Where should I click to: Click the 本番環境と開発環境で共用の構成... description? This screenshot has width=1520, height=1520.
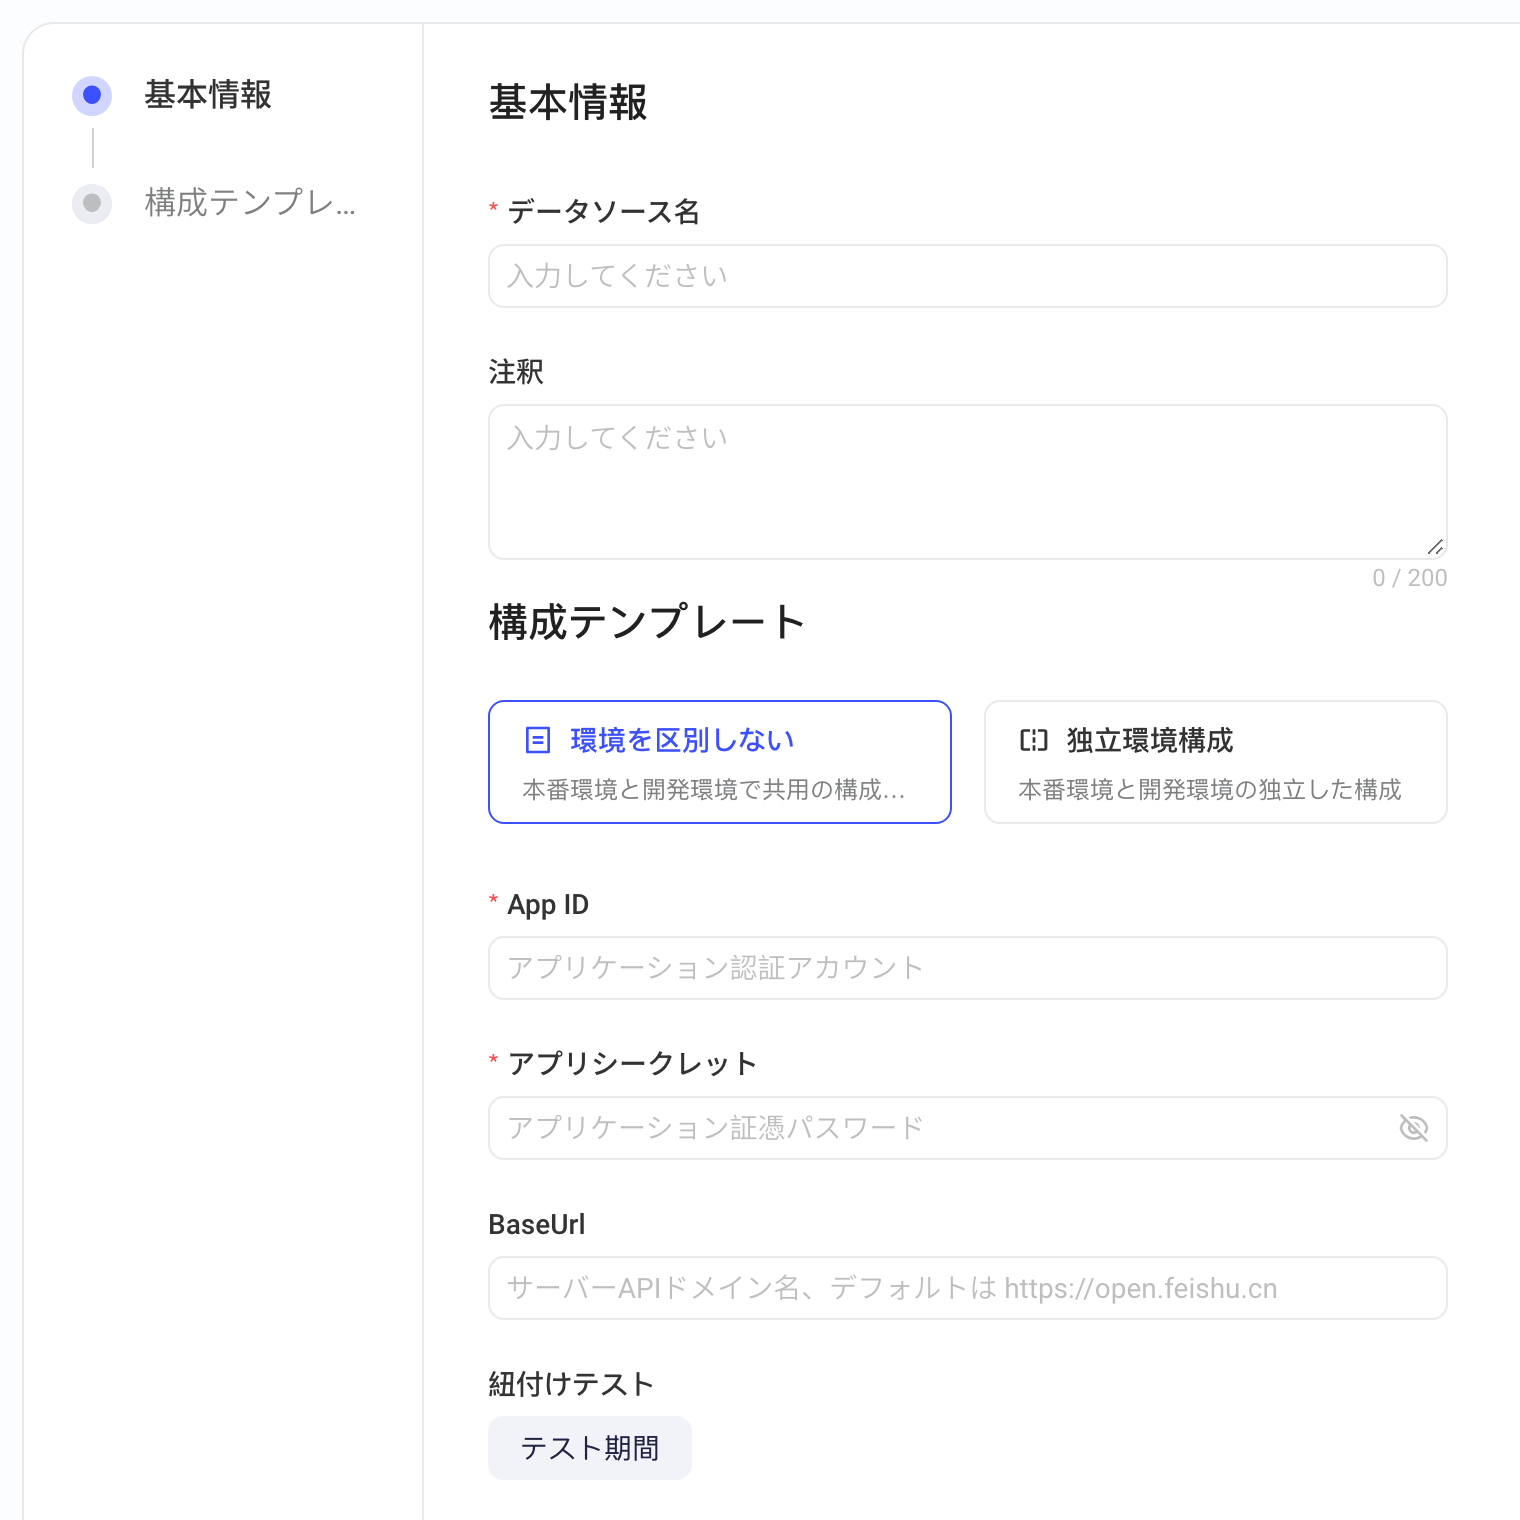[x=714, y=790]
